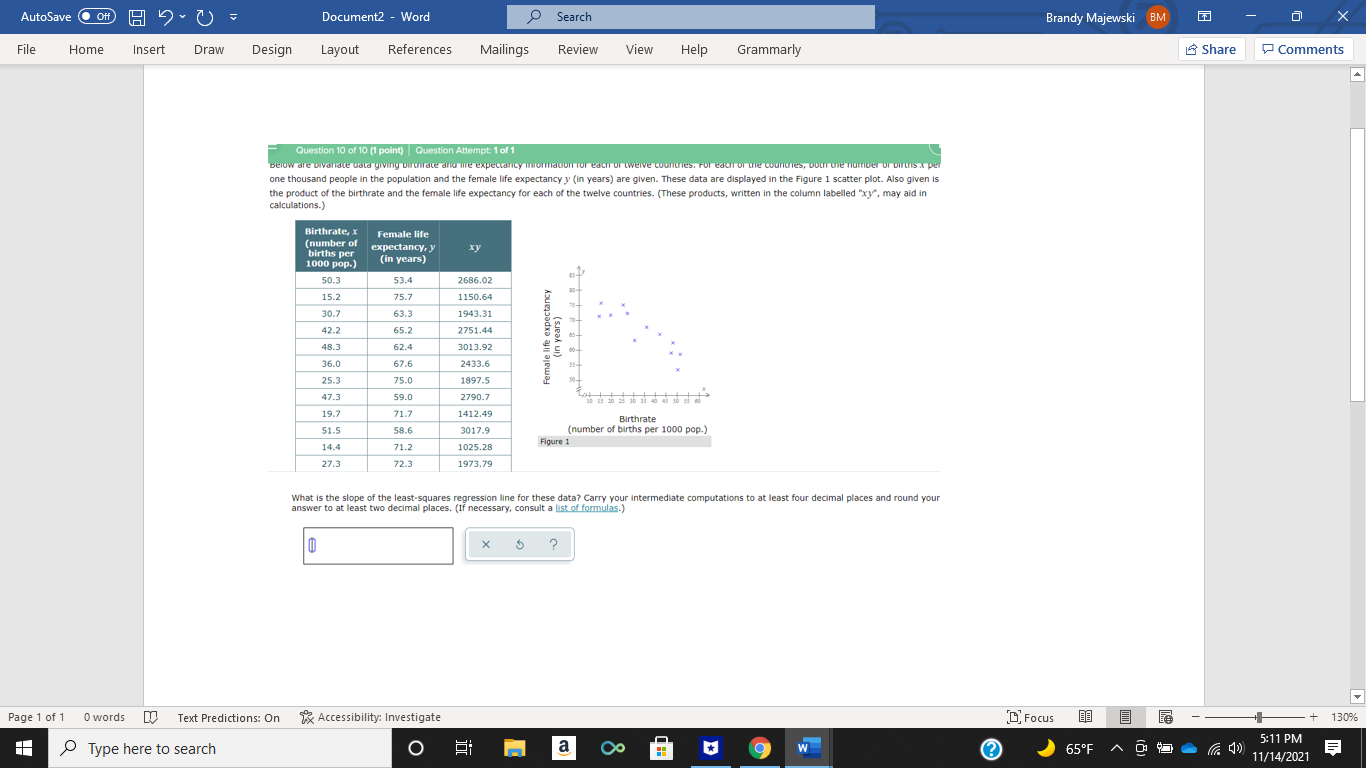Select Web Layout view in status bar
Image resolution: width=1366 pixels, height=768 pixels.
(1164, 717)
